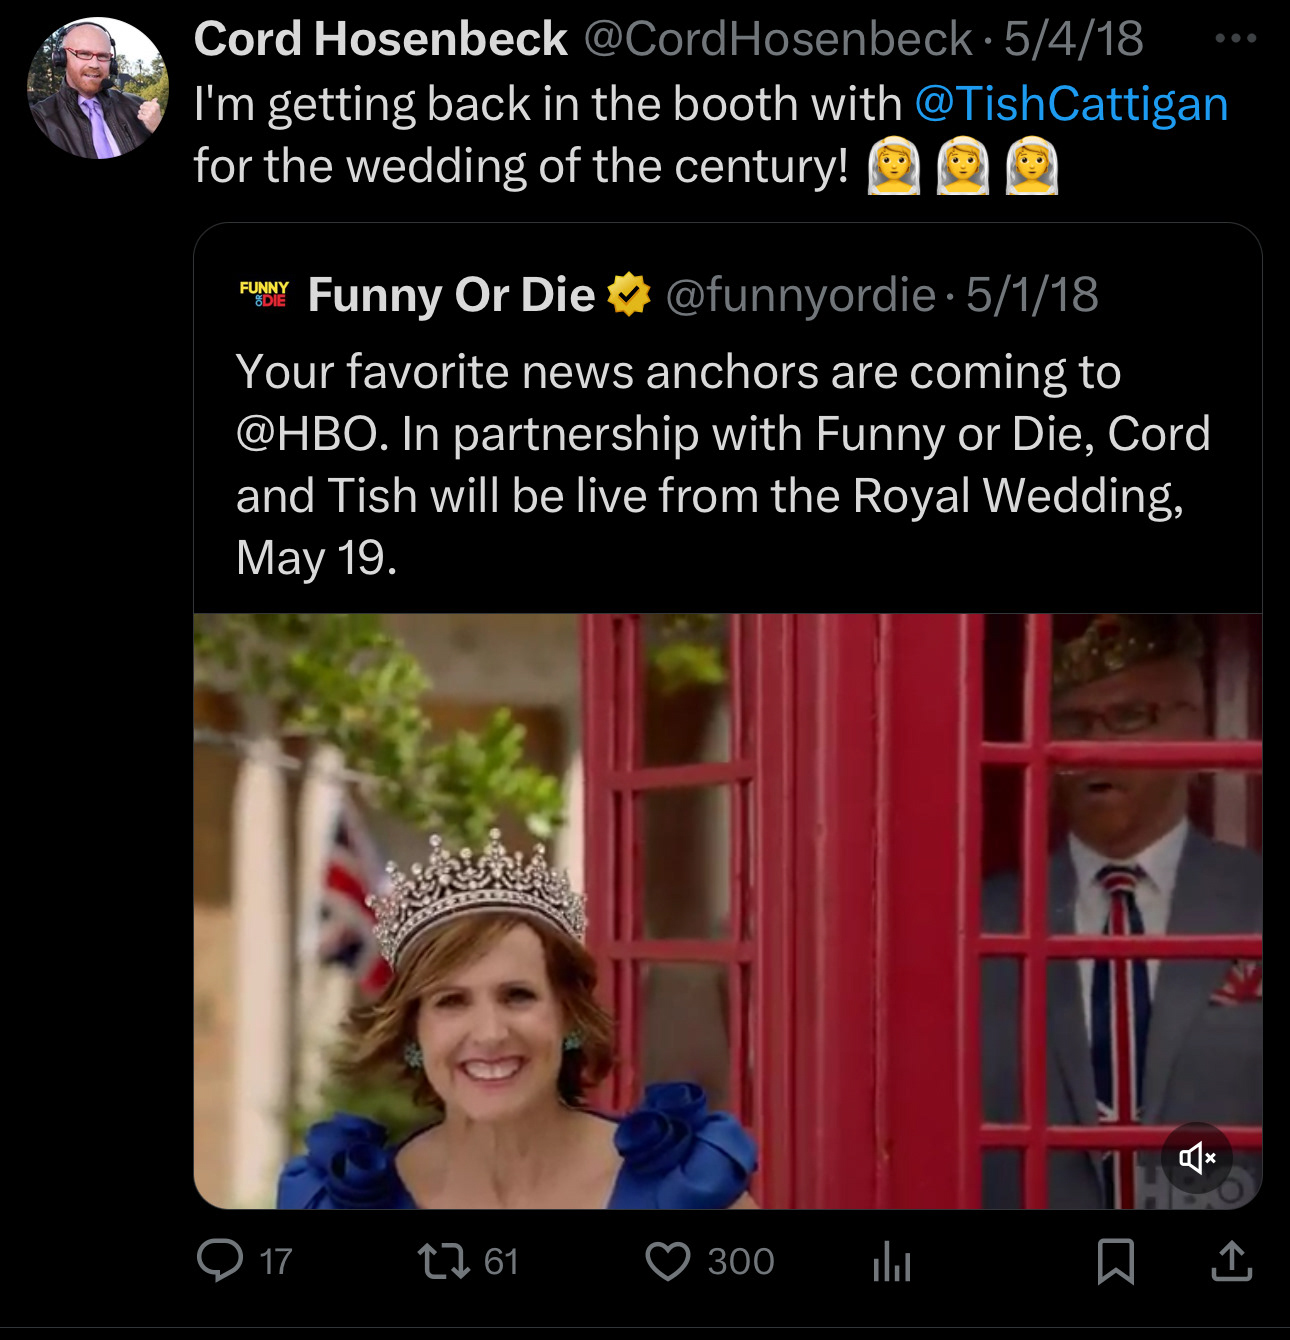The image size is (1290, 1340).
Task: Like the tweet with the heart icon
Action: [667, 1260]
